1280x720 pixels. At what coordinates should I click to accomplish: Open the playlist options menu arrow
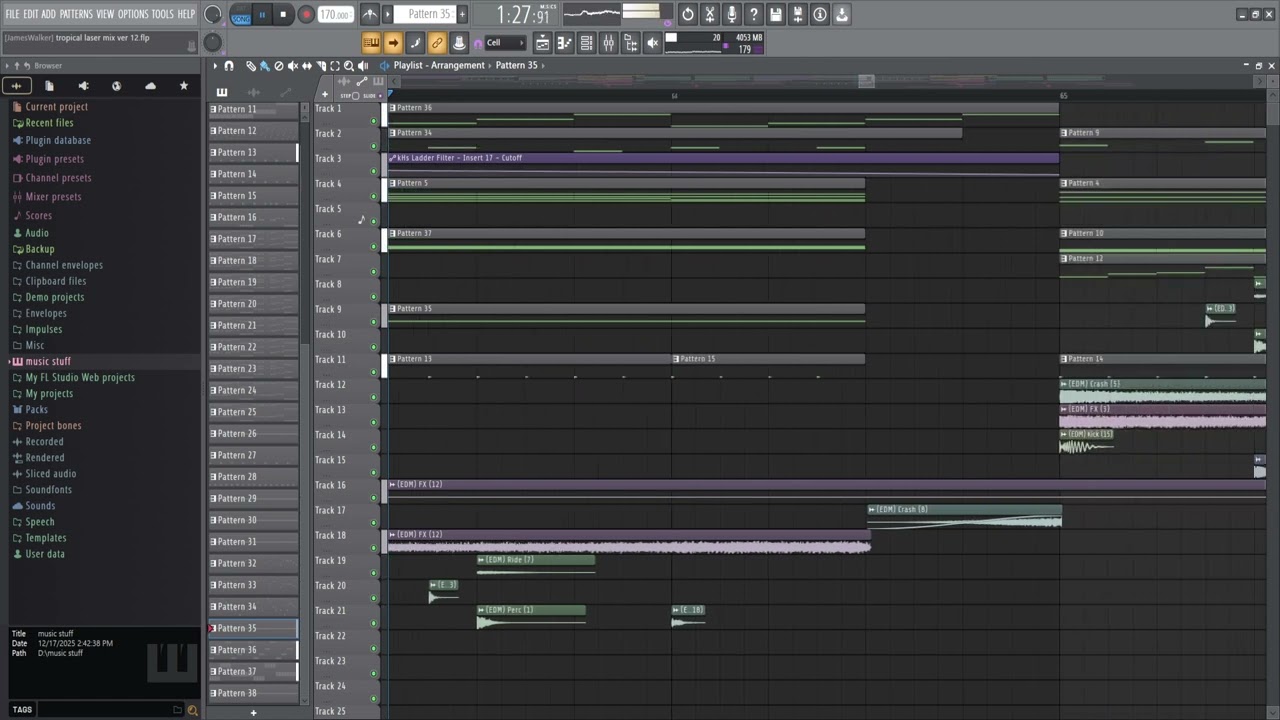[x=214, y=65]
